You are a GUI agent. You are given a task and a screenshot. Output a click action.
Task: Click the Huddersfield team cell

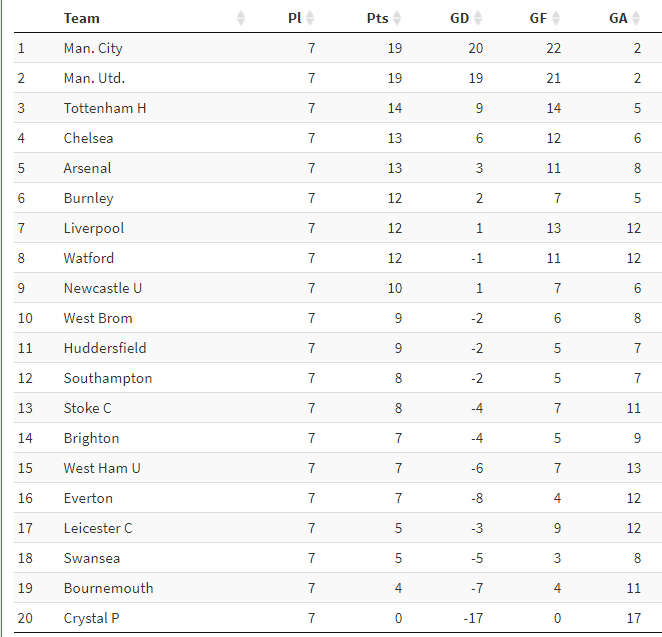point(105,348)
